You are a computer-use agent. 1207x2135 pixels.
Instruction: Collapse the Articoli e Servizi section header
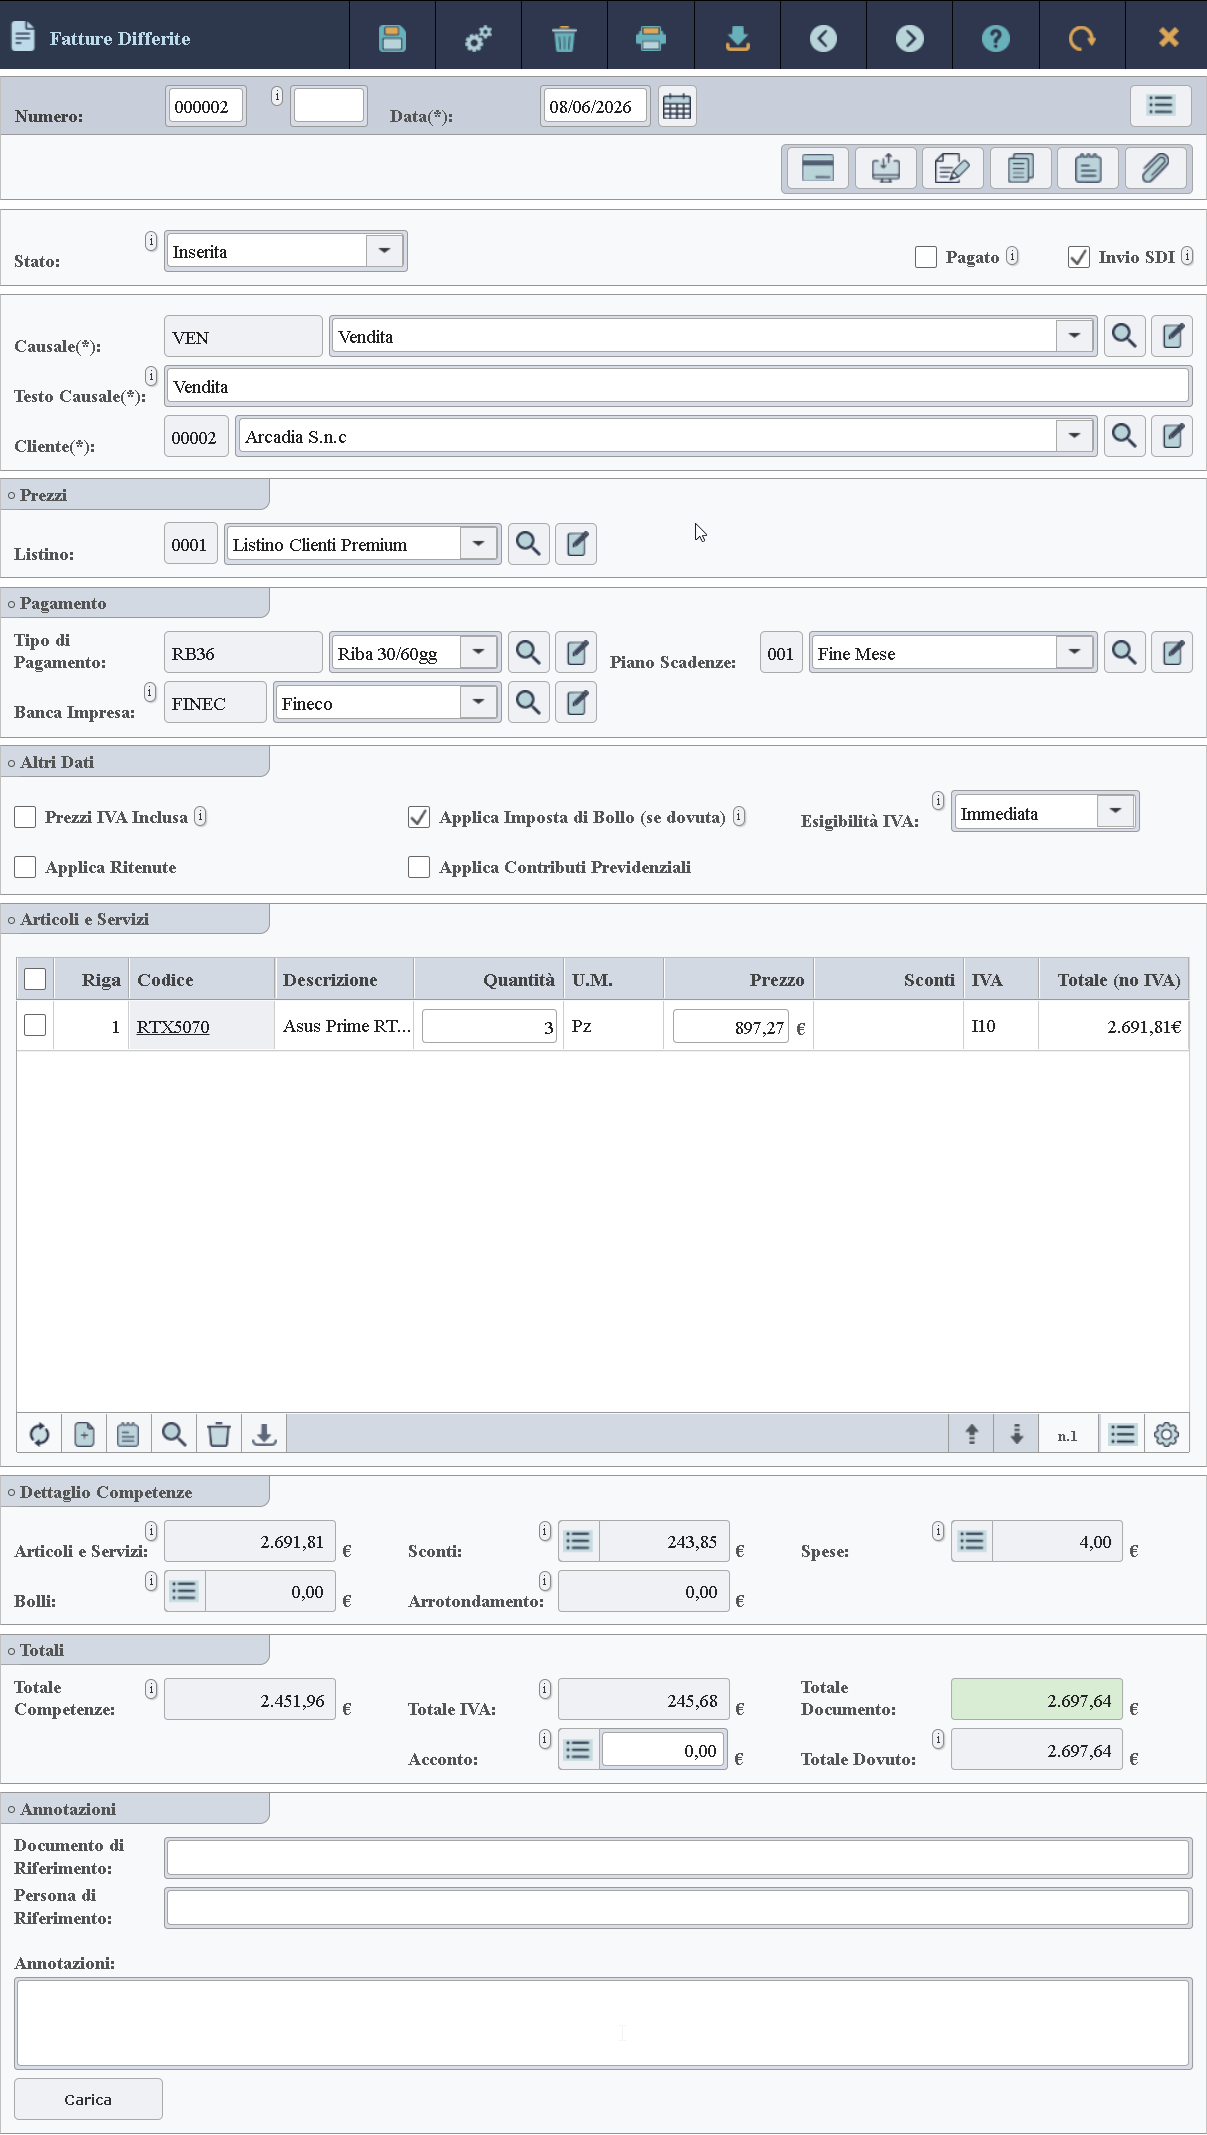tap(135, 919)
